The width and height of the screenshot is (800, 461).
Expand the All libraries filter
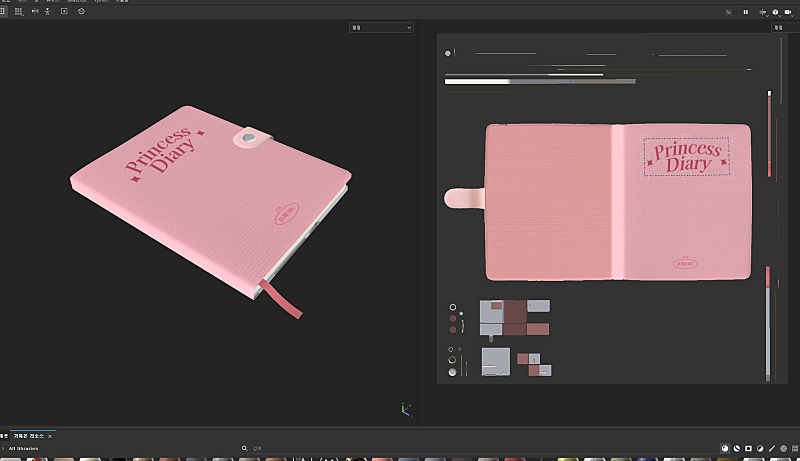point(4,449)
